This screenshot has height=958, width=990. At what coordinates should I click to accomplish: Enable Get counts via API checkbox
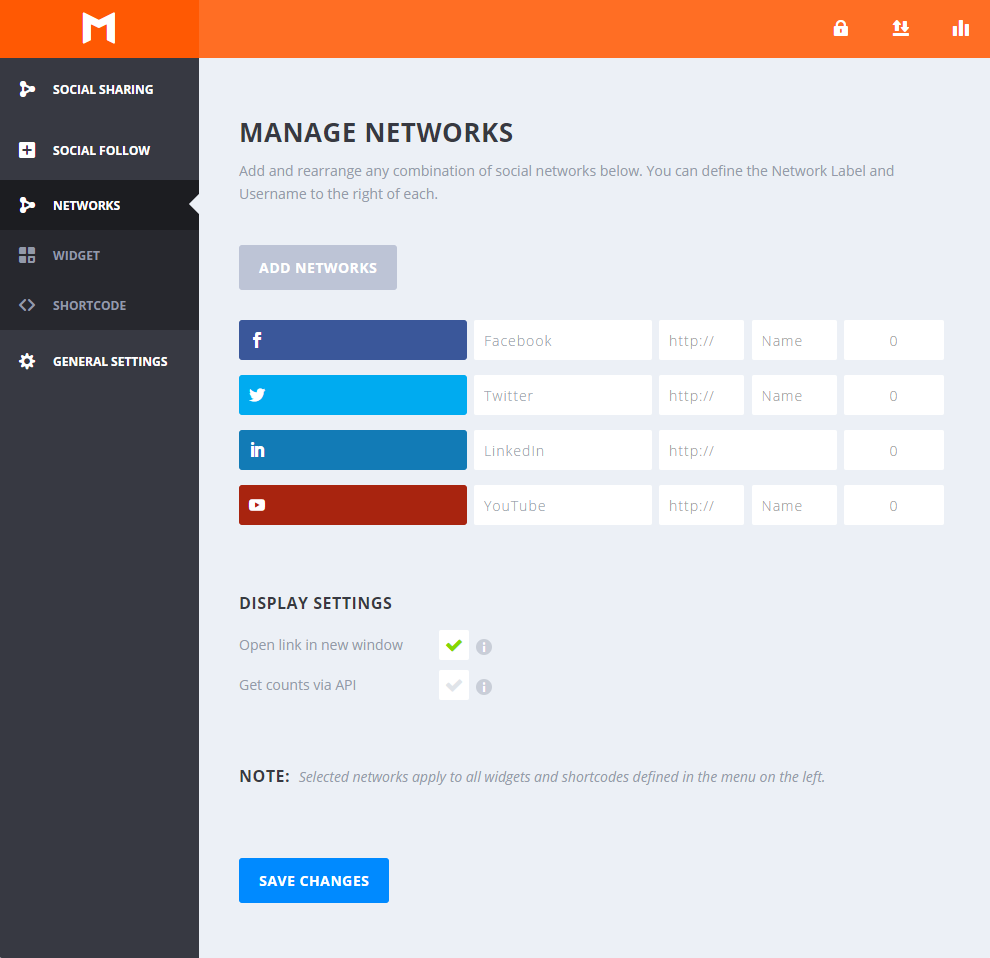click(x=453, y=685)
